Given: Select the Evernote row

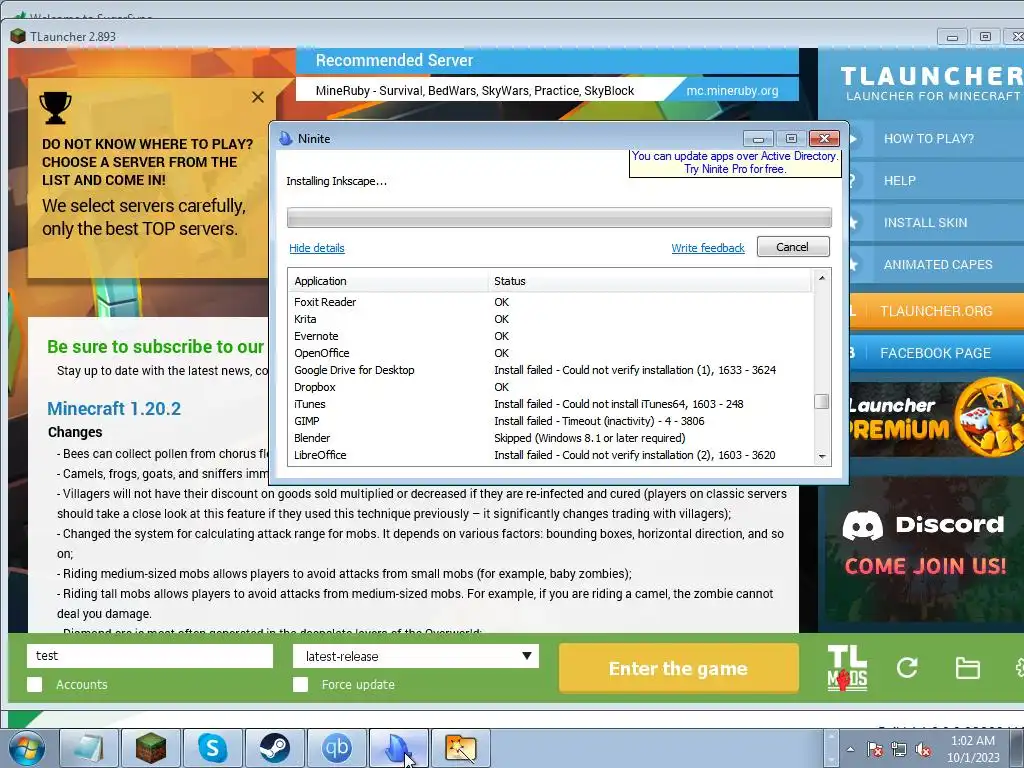Looking at the screenshot, I should [551, 336].
